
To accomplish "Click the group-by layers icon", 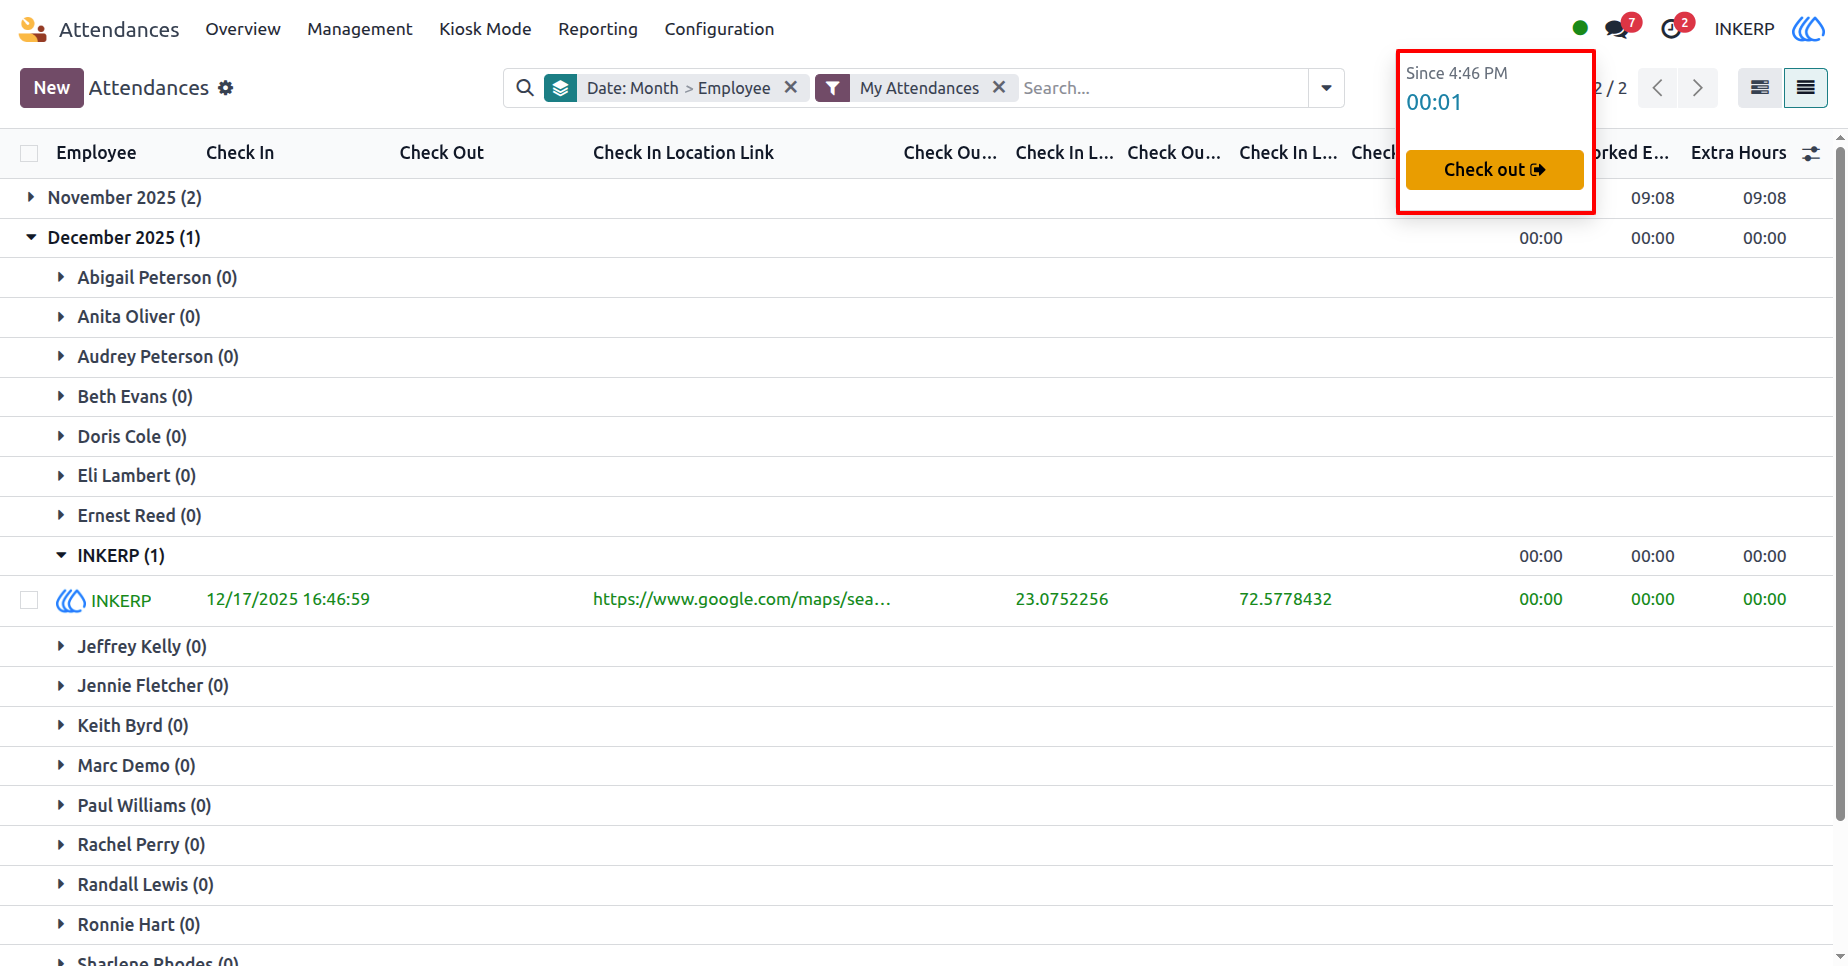I will click(561, 88).
